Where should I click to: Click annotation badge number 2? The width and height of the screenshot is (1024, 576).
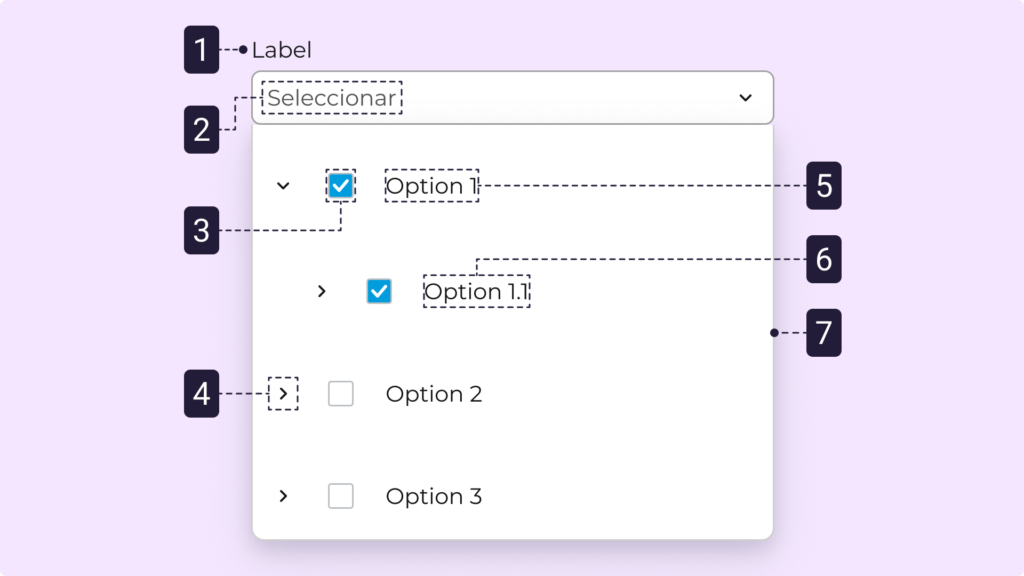[x=201, y=130]
